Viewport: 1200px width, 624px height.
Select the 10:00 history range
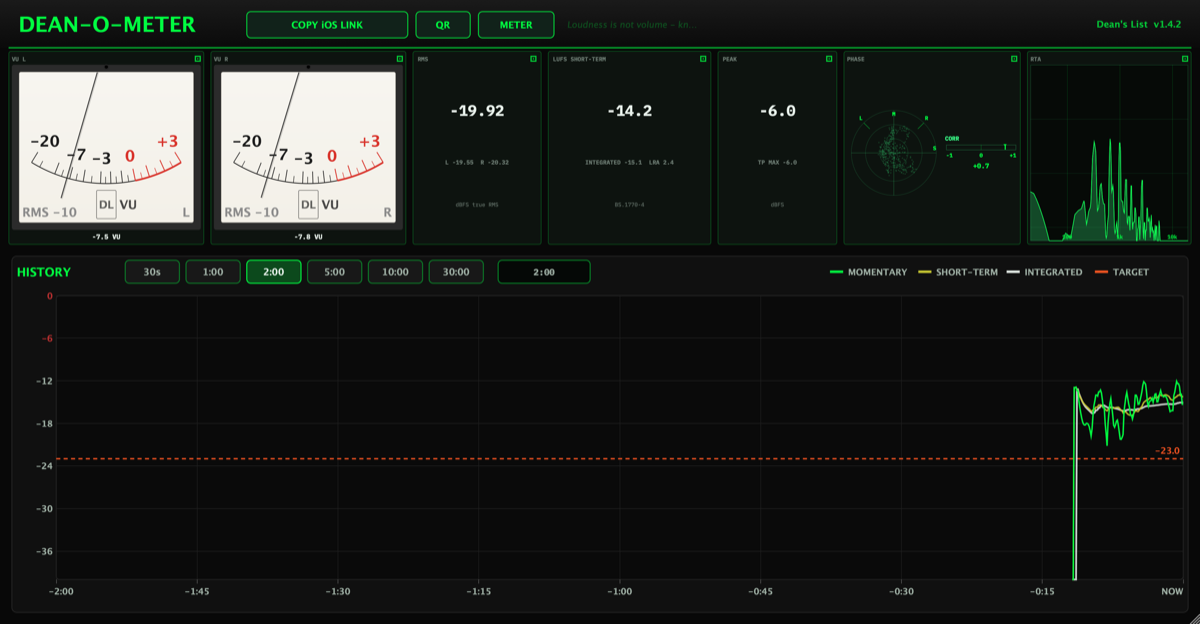point(395,272)
